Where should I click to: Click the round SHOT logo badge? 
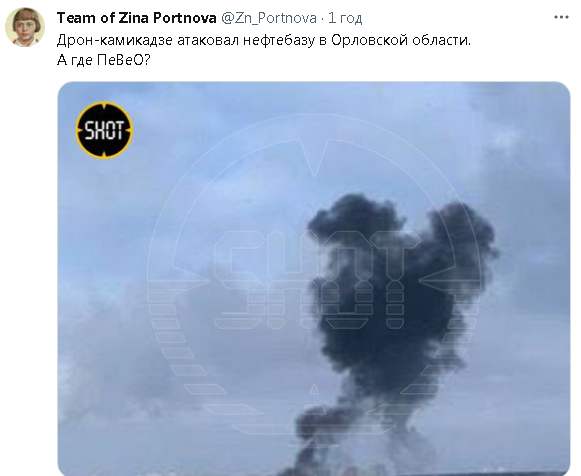[104, 130]
